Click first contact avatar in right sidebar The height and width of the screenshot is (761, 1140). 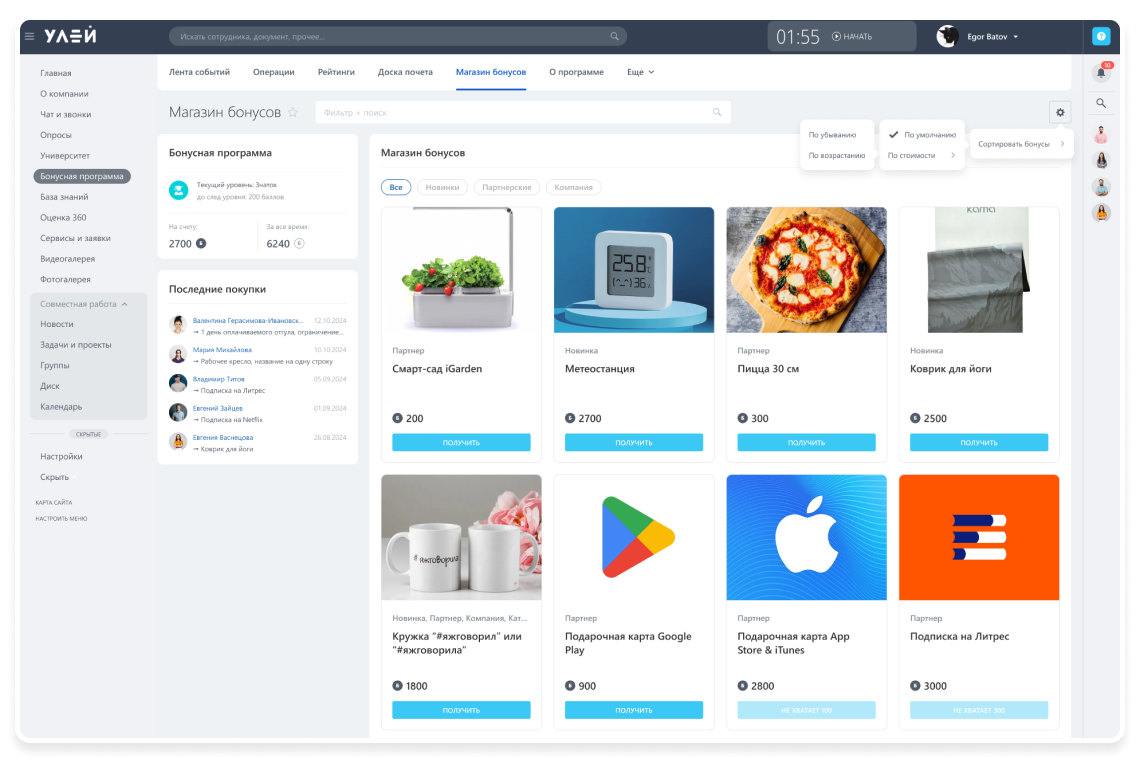click(x=1101, y=134)
